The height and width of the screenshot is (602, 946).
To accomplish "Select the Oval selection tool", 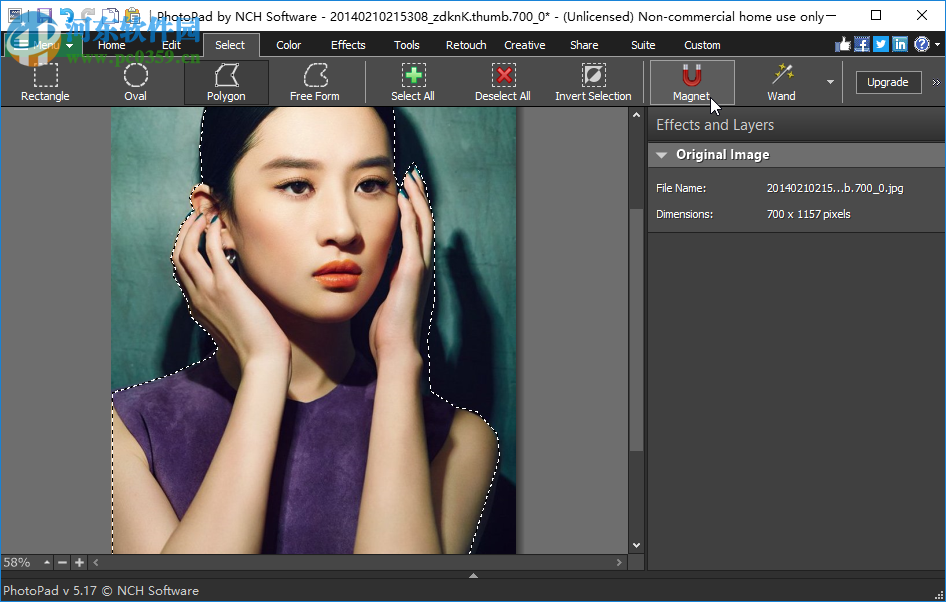I will point(136,80).
